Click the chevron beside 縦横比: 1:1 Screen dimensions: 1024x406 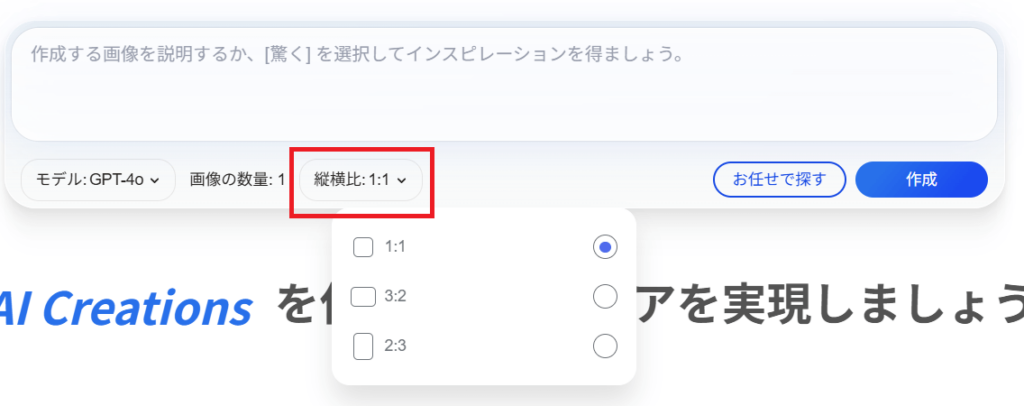(x=402, y=181)
